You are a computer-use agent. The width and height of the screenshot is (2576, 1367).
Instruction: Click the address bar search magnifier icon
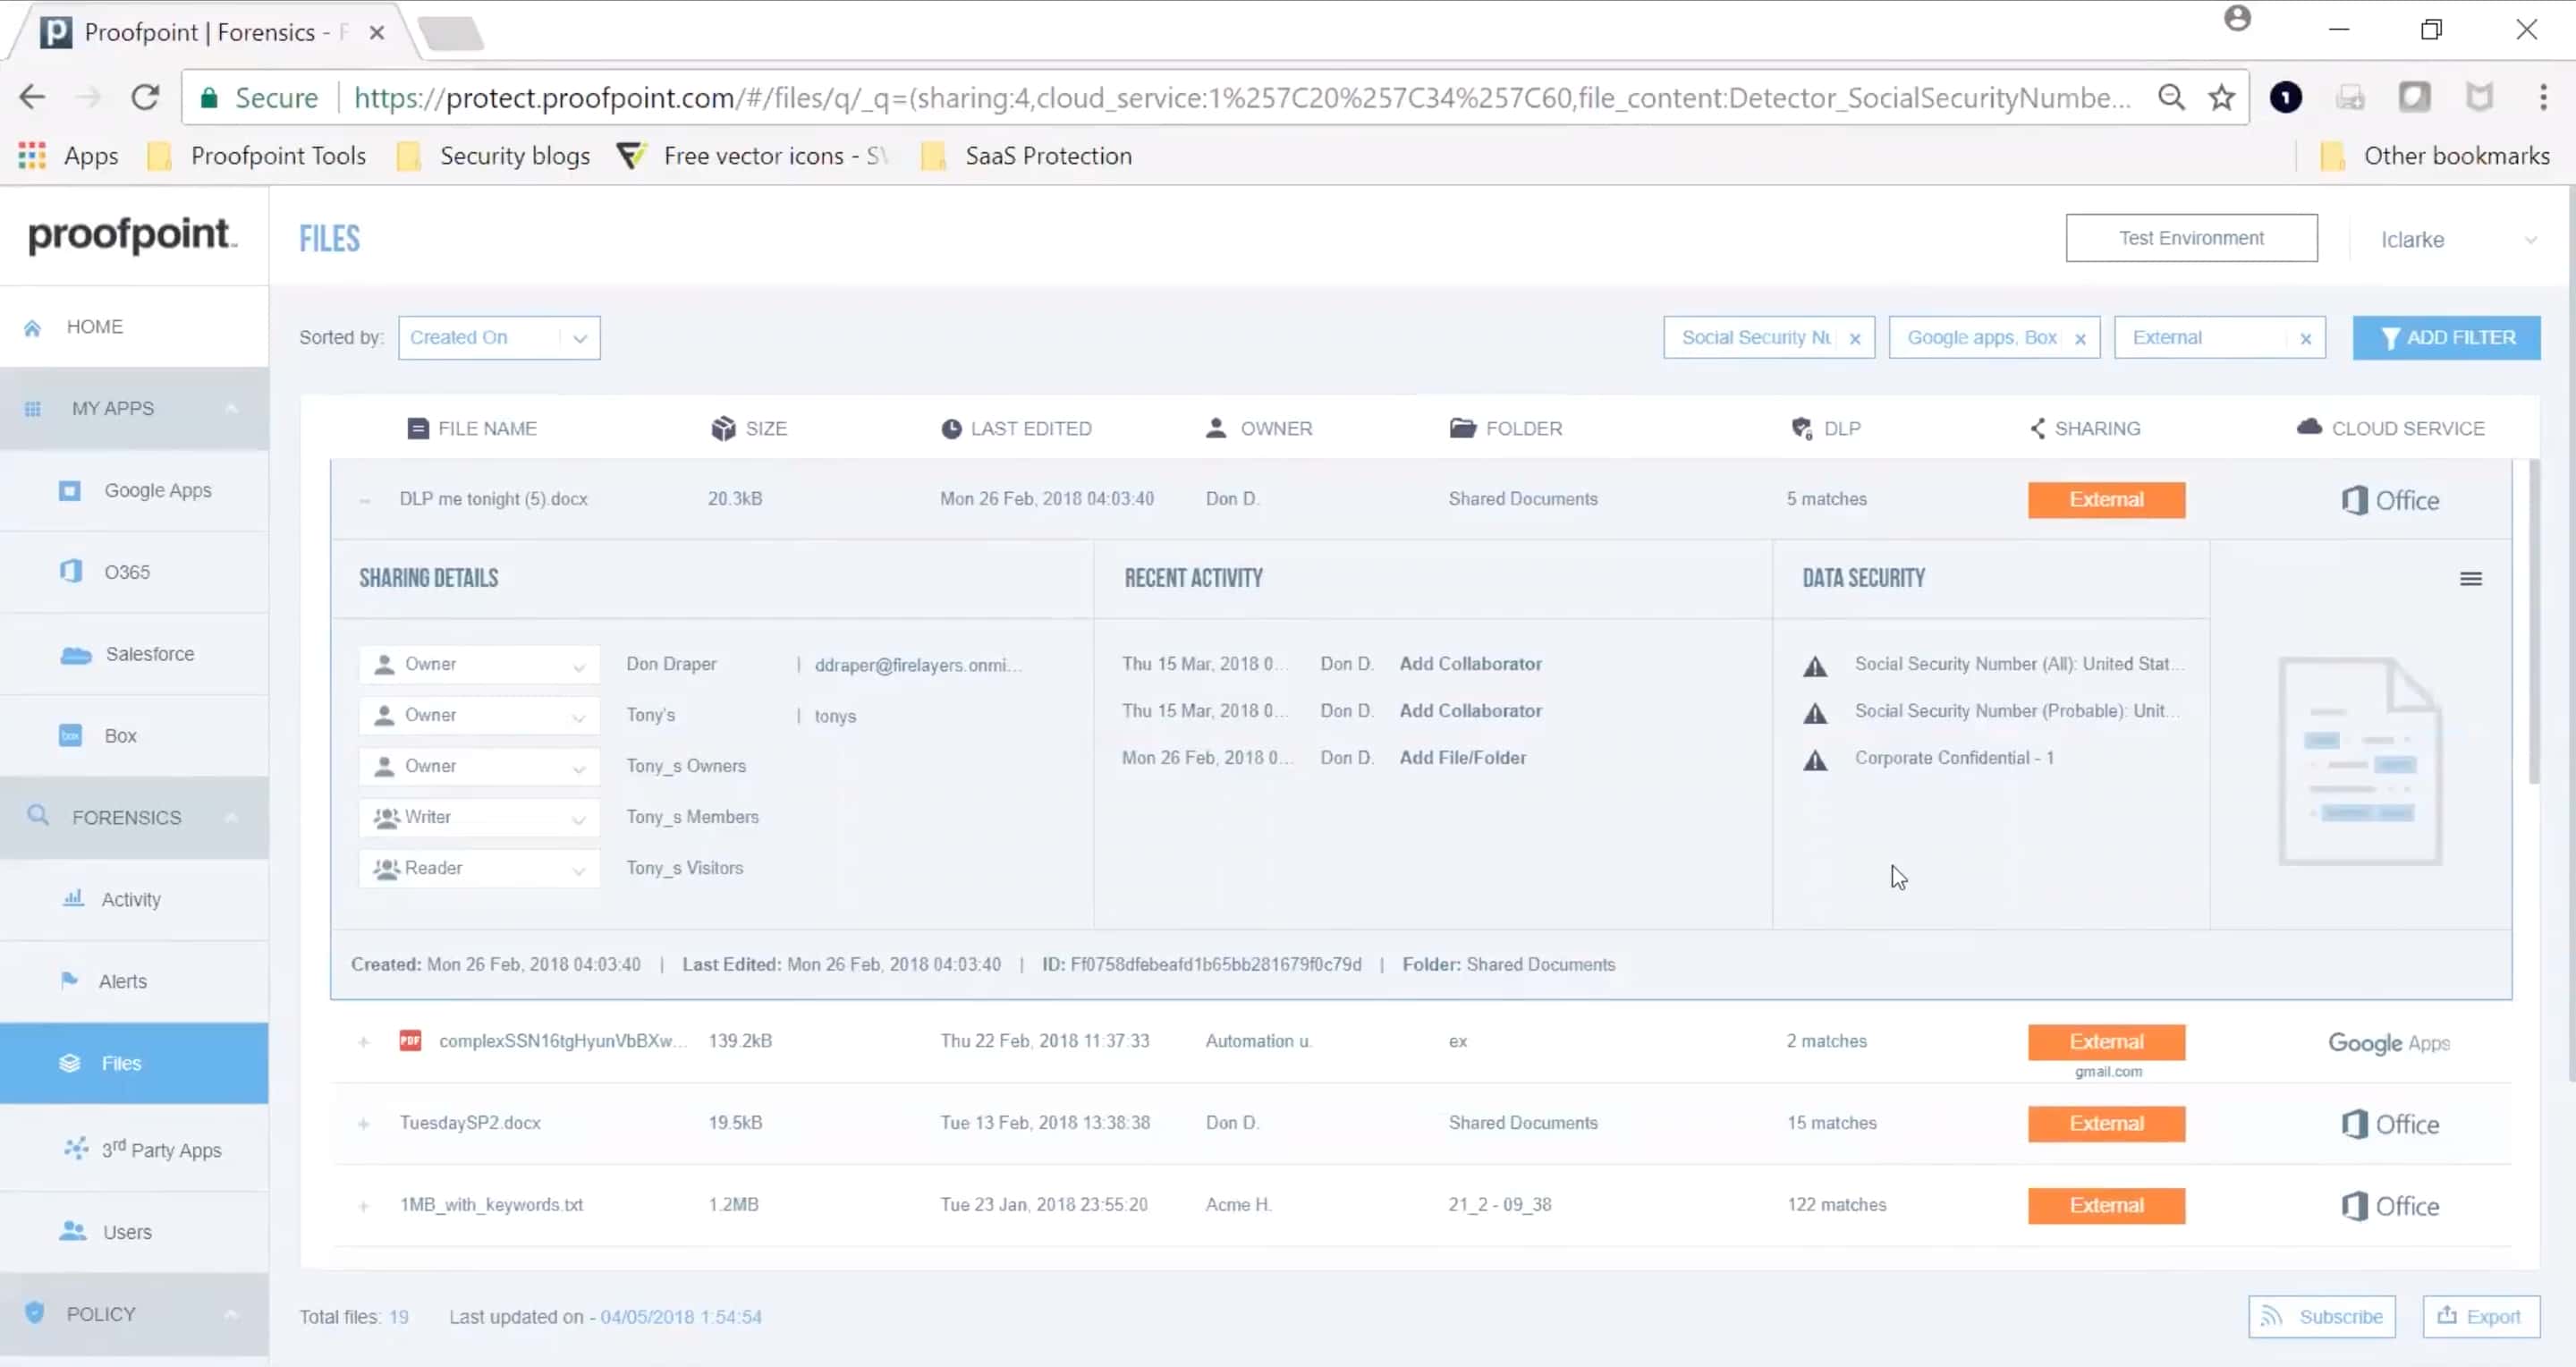(x=2171, y=97)
